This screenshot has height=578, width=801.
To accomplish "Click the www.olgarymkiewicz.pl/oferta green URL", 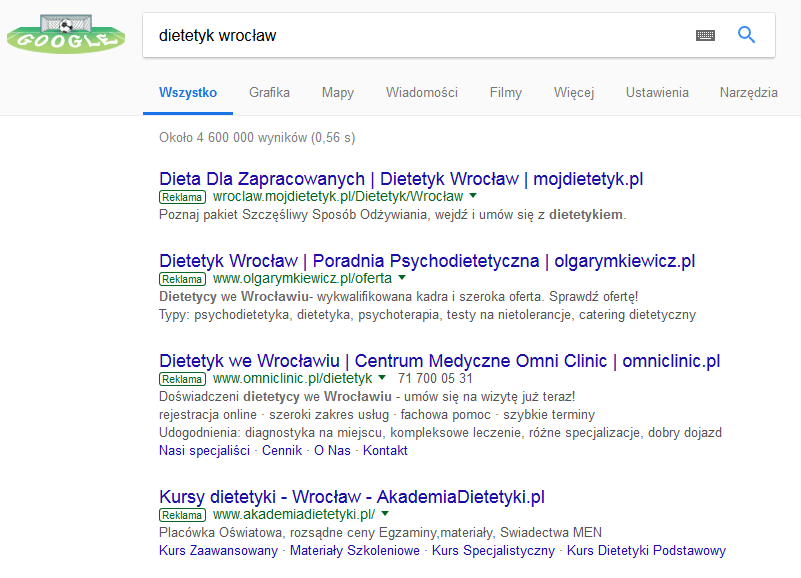I will tap(302, 278).
